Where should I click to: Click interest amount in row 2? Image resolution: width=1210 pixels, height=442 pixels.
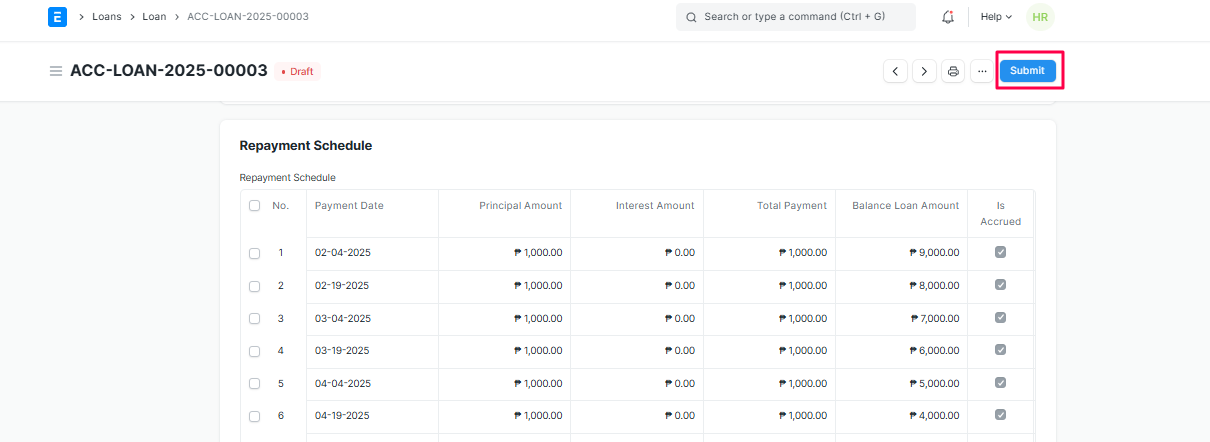[x=680, y=286]
